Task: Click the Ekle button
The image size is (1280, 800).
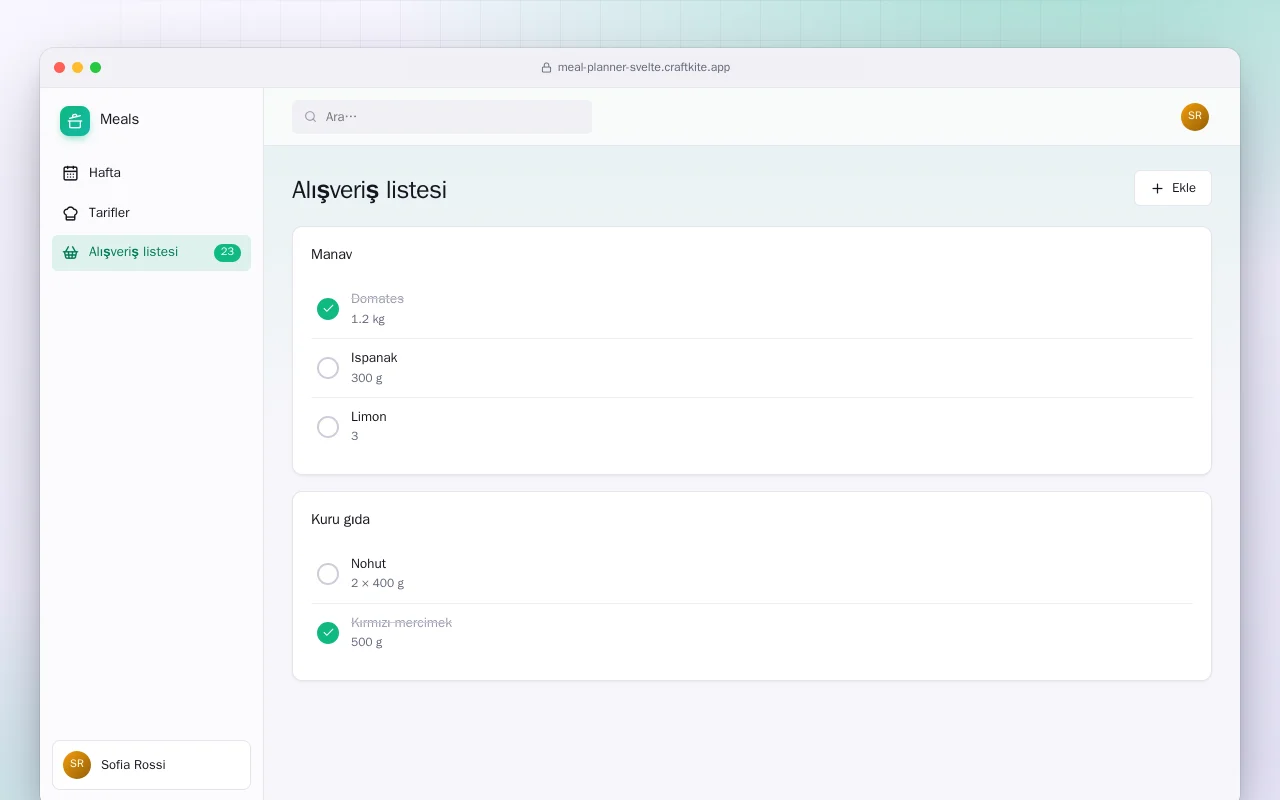Action: click(1173, 188)
